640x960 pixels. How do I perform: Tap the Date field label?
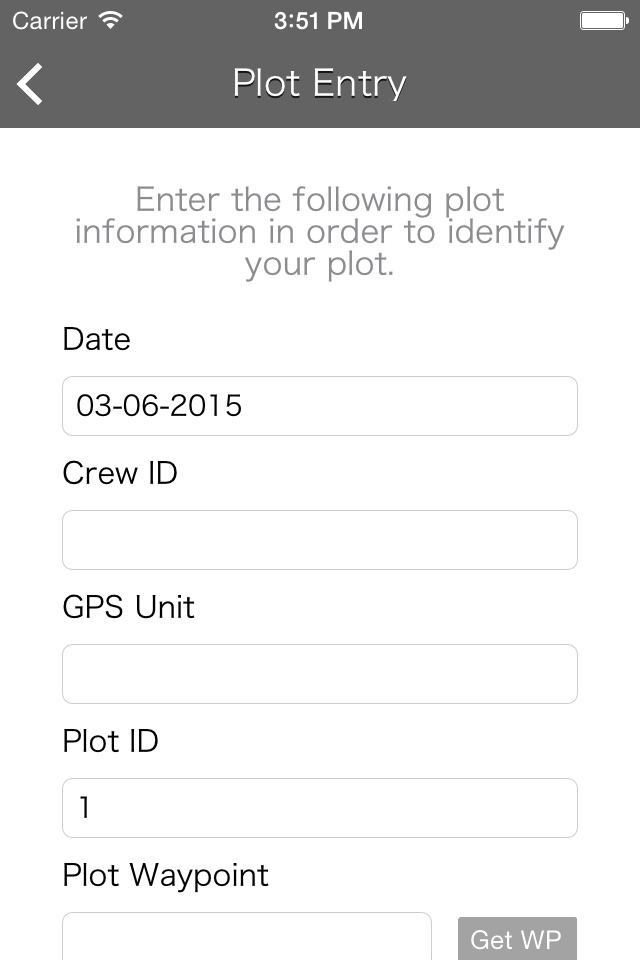tap(97, 339)
